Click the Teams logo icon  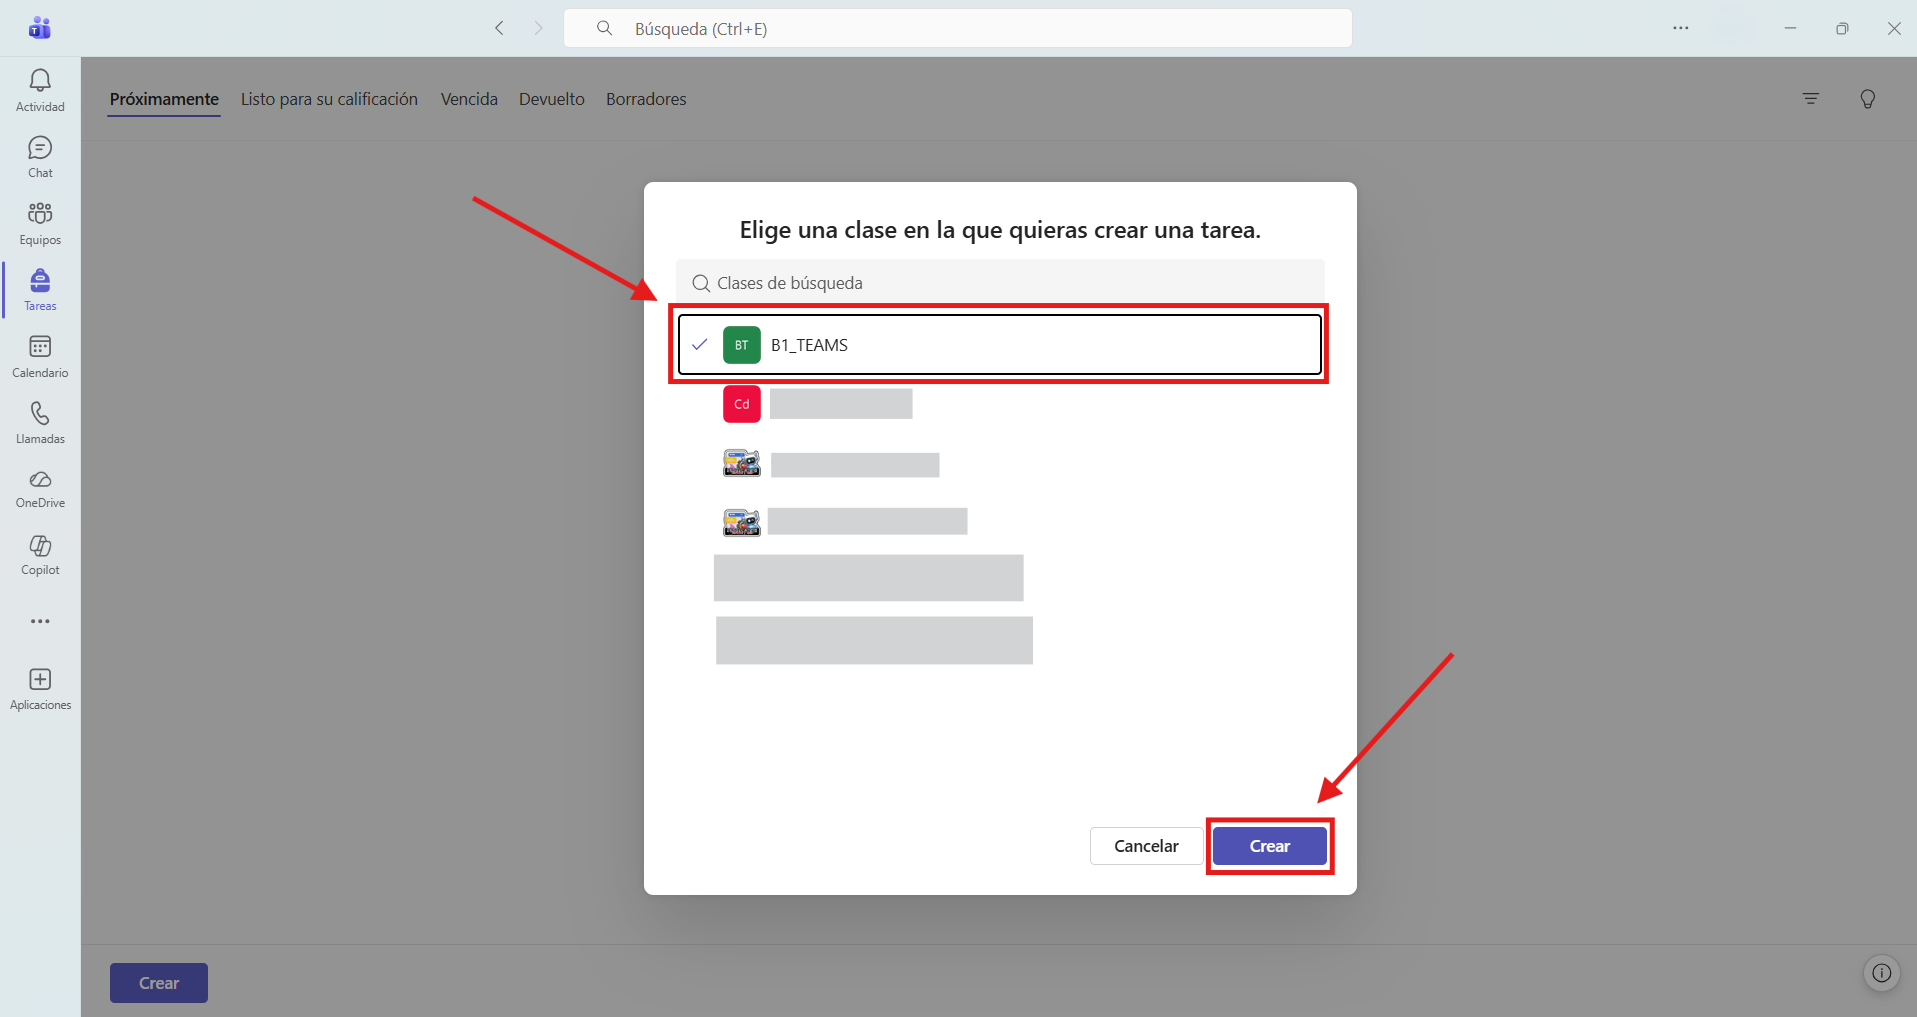click(40, 28)
